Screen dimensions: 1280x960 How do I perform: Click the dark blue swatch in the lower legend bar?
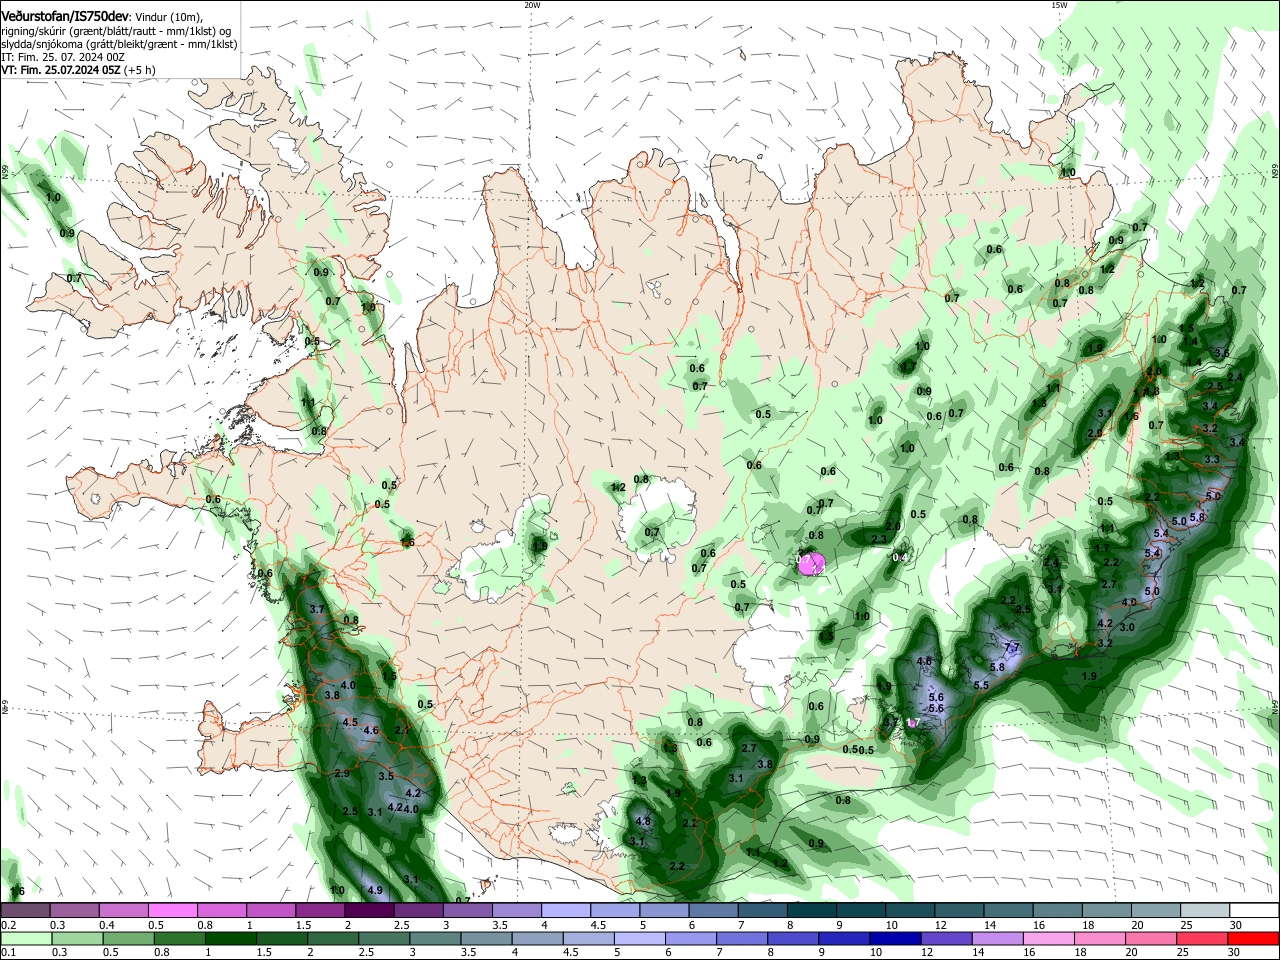point(893,939)
